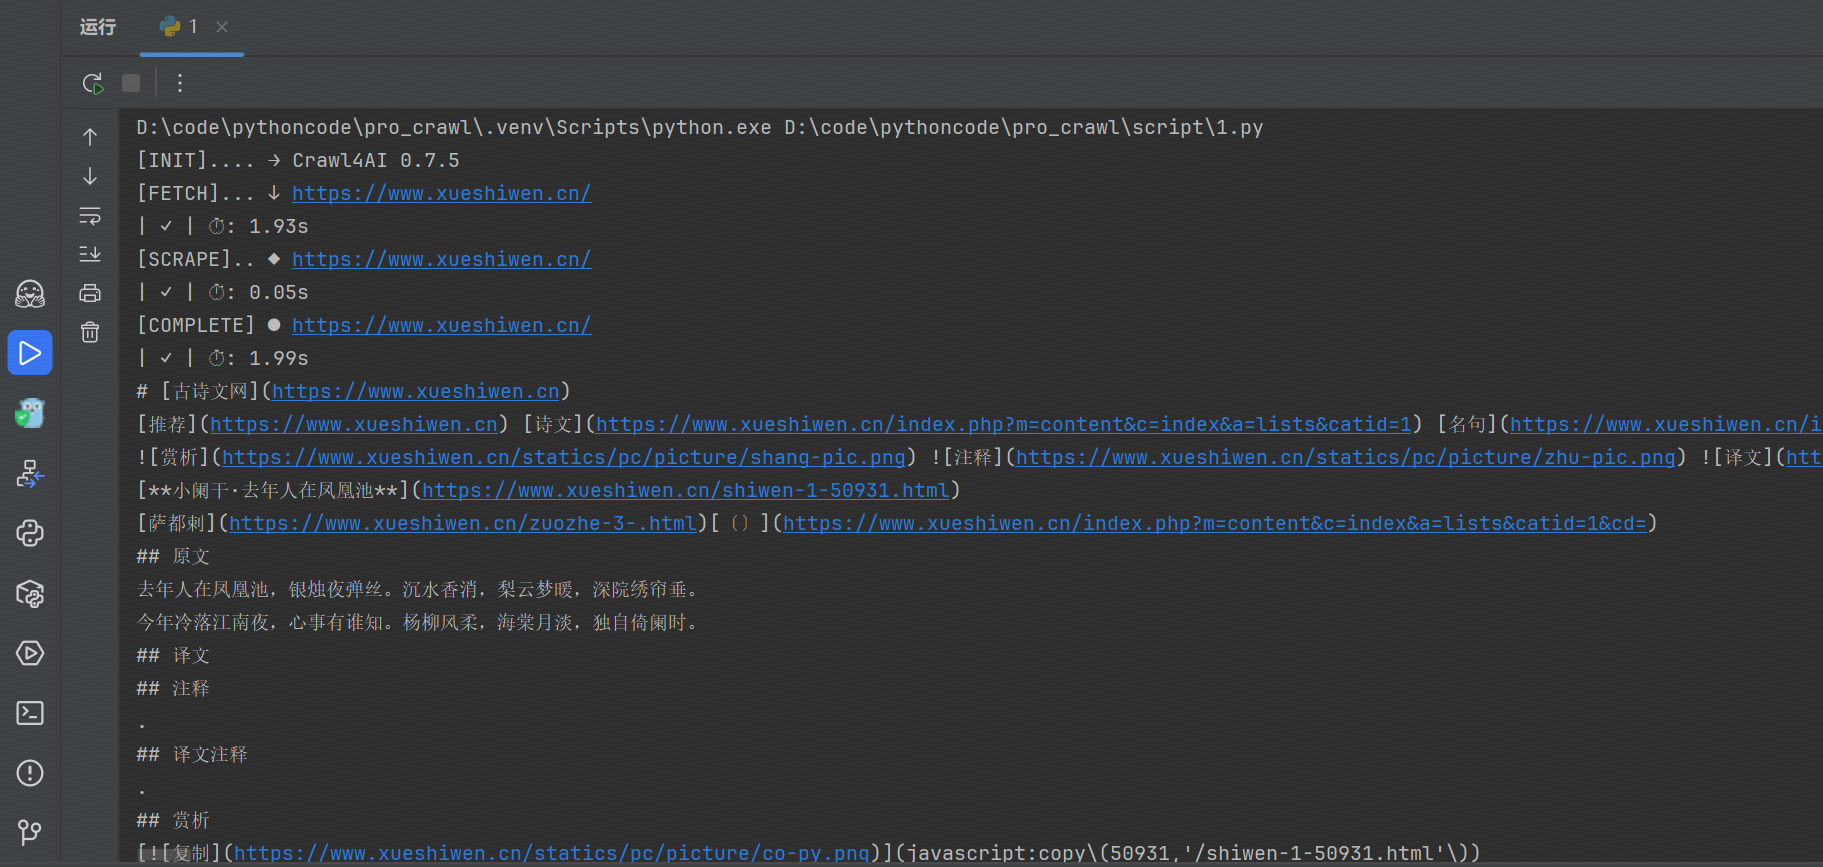Open the Git version control tool window

pos(30,832)
